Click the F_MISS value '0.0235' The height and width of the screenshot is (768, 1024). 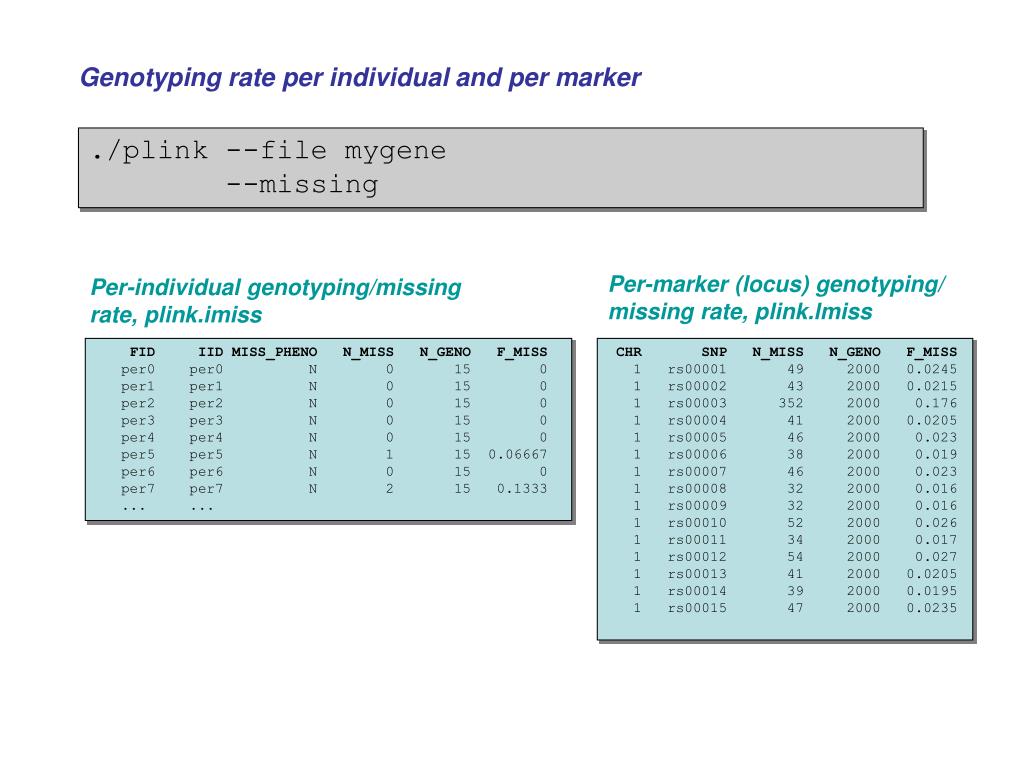[931, 608]
